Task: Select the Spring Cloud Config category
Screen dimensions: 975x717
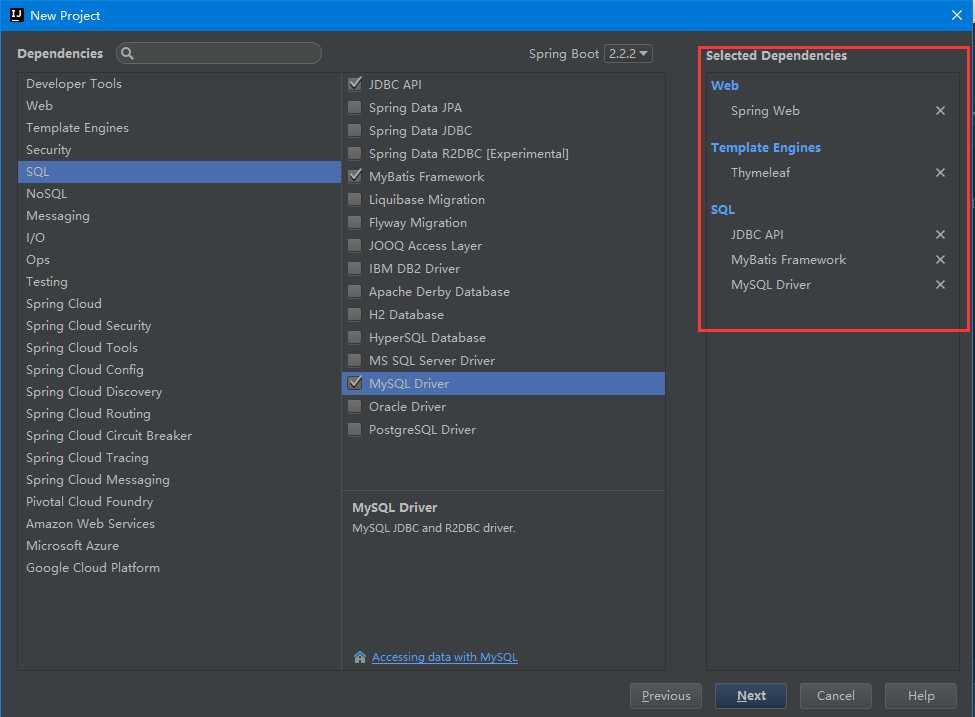Action: 179,370
